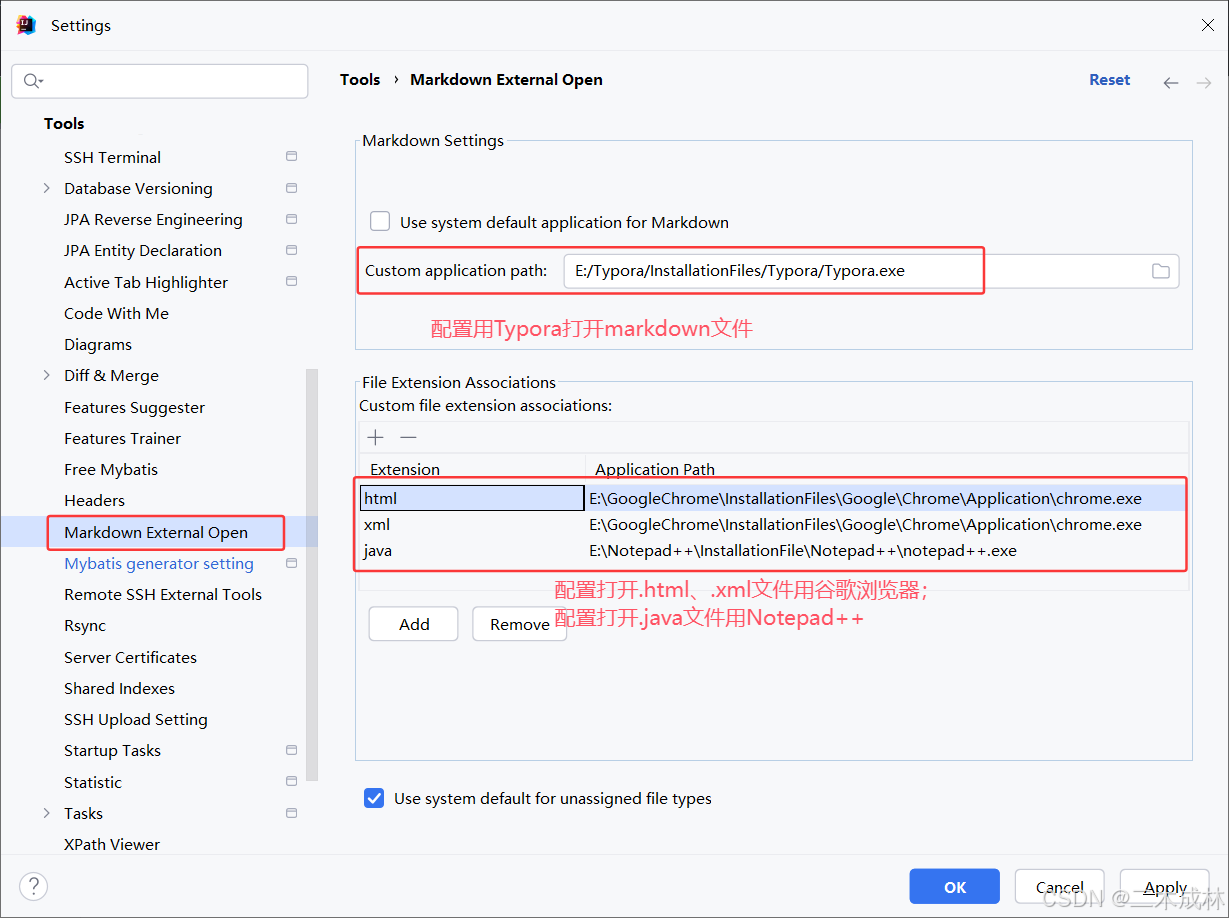Click the Tools heading in settings tree
This screenshot has width=1229, height=918.
click(x=64, y=123)
